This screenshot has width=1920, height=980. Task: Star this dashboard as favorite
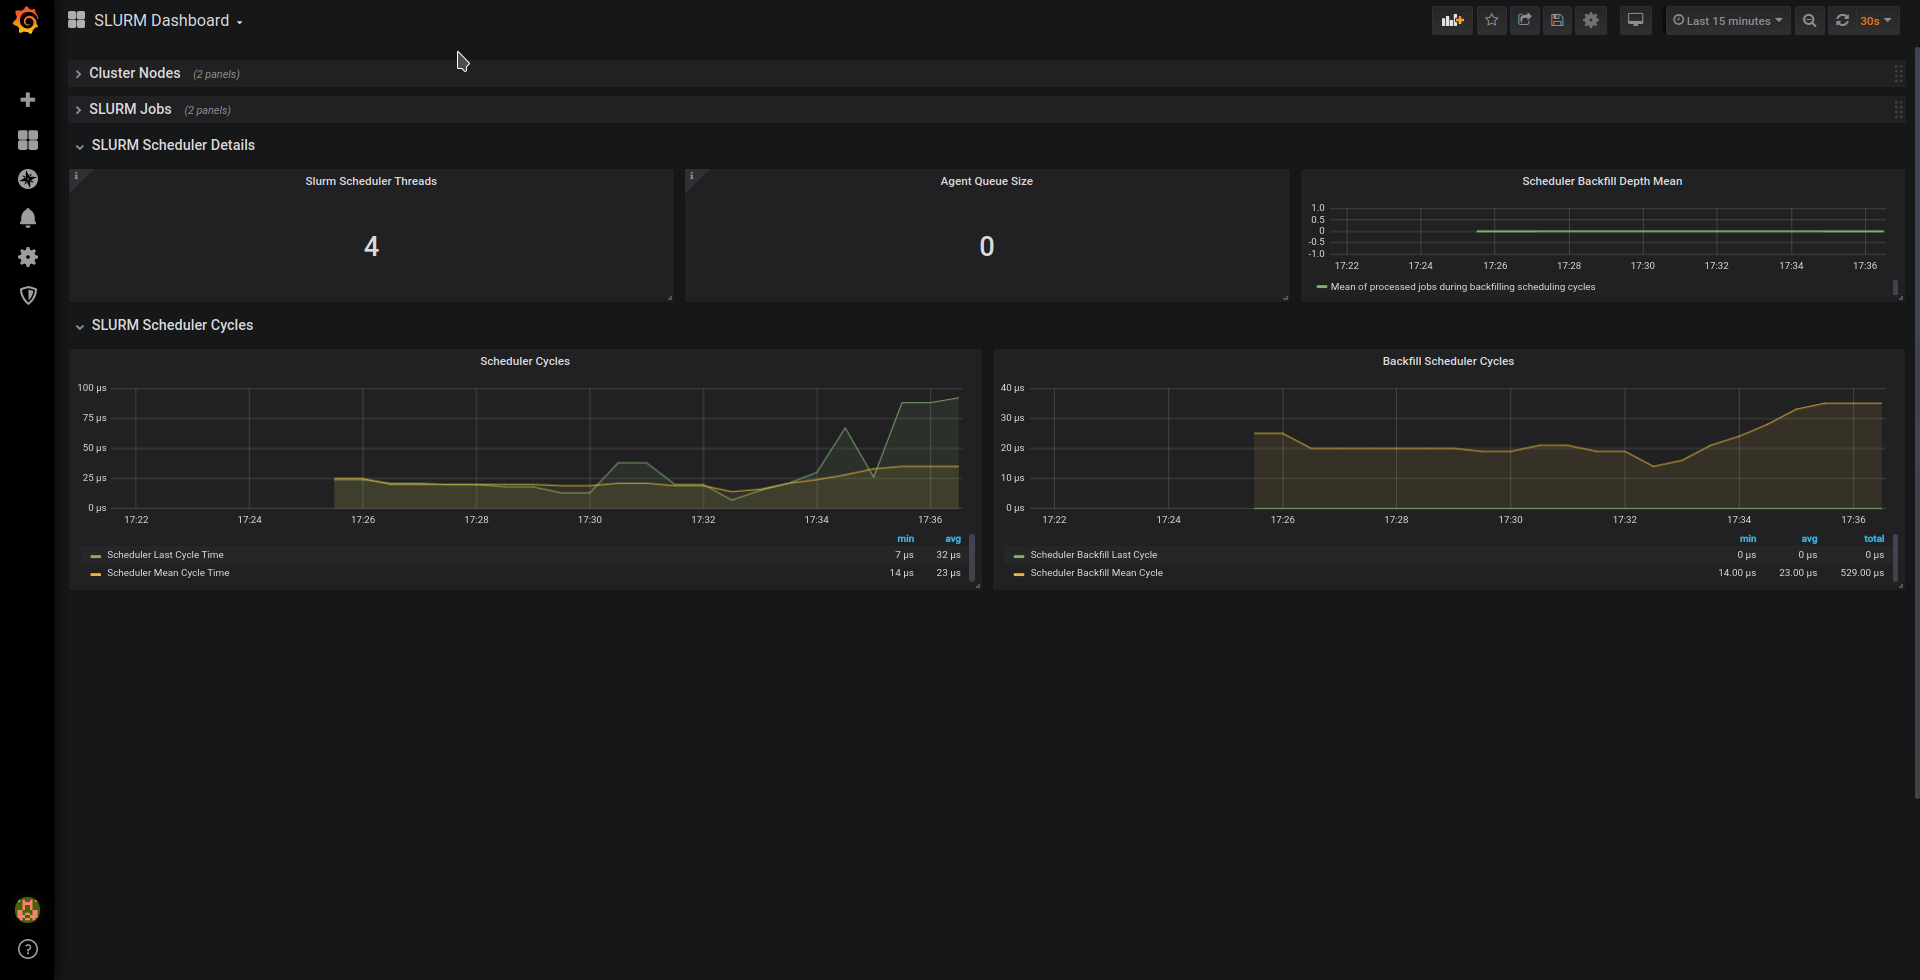tap(1491, 20)
